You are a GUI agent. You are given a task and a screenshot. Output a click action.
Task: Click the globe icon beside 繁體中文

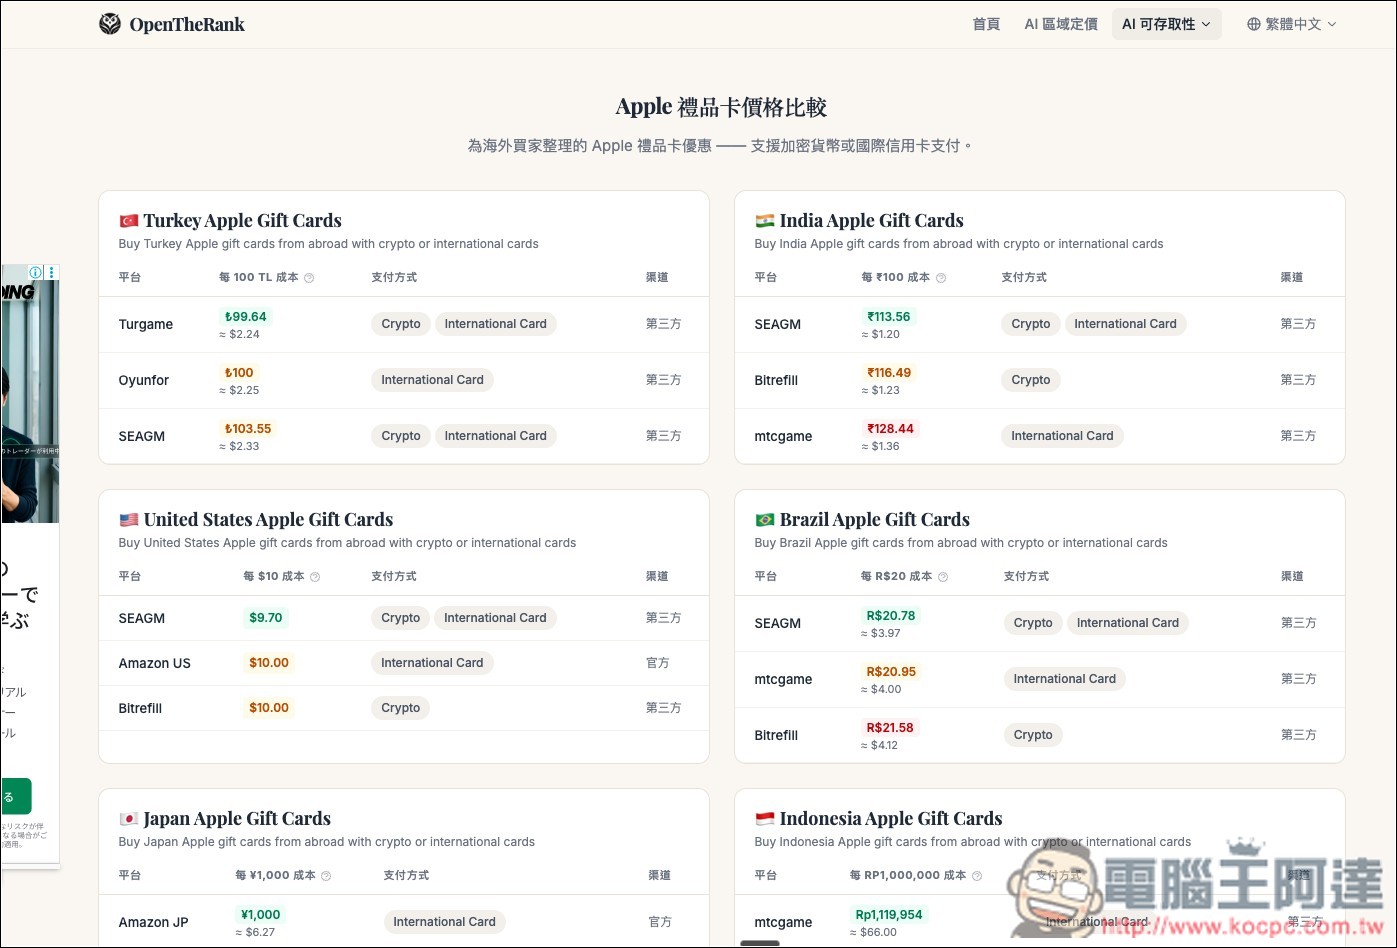[x=1253, y=24]
